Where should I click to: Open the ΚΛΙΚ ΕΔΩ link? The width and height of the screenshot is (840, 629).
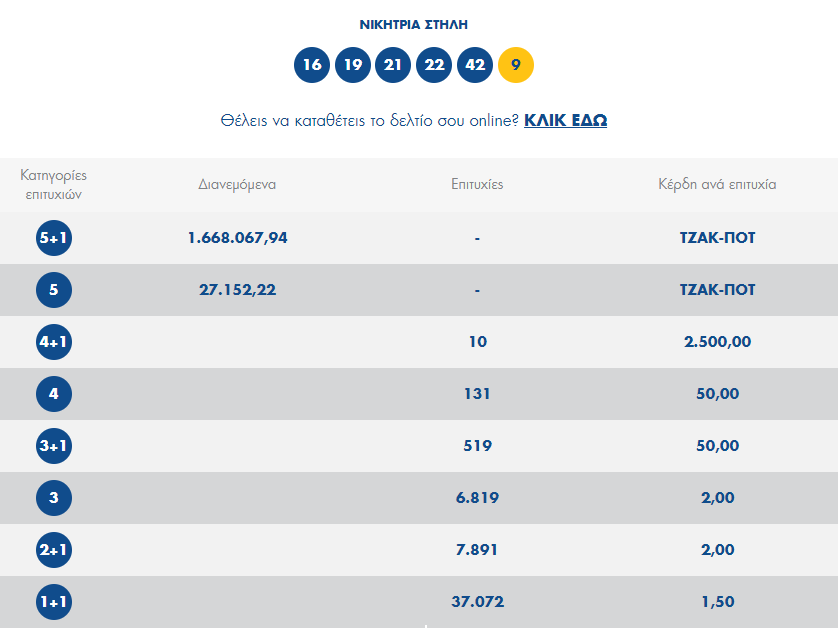pyautogui.click(x=565, y=120)
